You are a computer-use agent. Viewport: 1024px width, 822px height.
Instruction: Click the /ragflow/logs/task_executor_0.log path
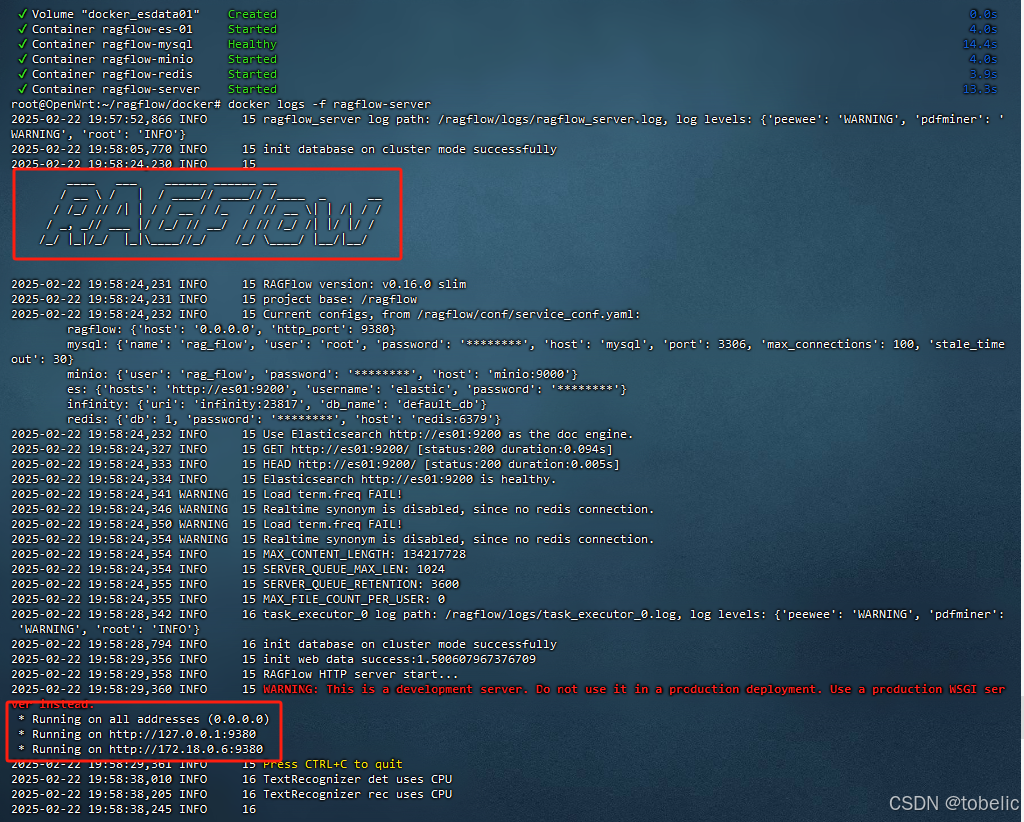(x=560, y=614)
